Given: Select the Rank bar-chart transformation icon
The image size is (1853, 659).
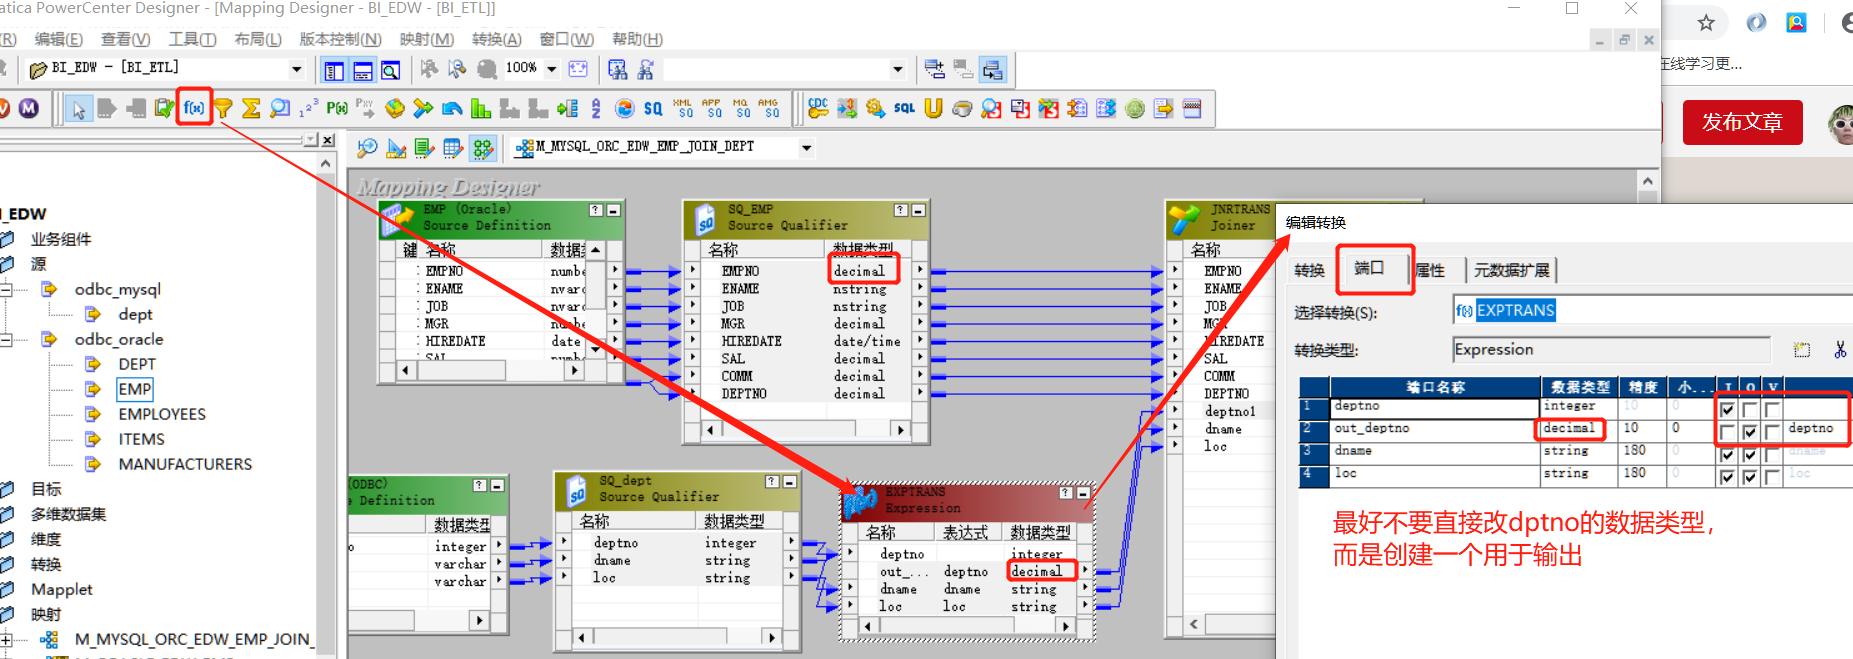Looking at the screenshot, I should 481,108.
